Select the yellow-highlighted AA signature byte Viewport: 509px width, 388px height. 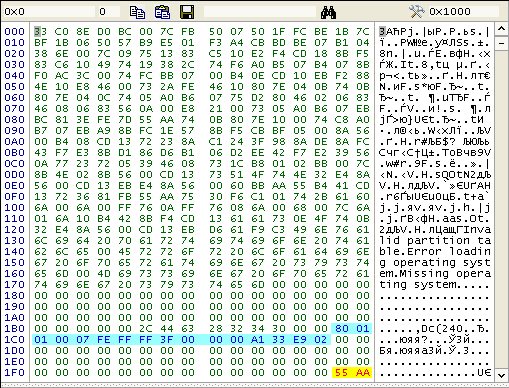click(x=363, y=372)
